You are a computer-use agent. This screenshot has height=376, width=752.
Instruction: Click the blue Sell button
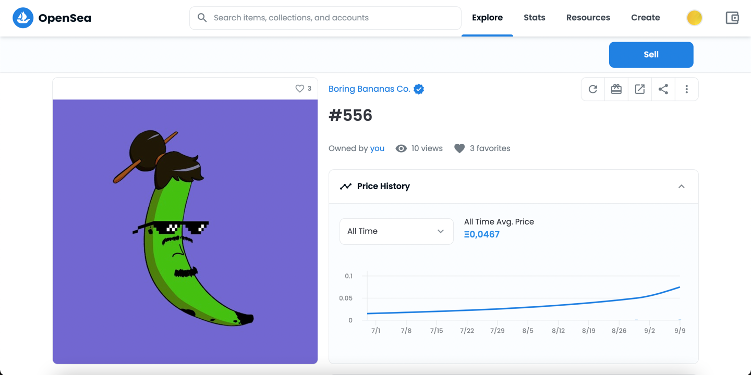[651, 55]
